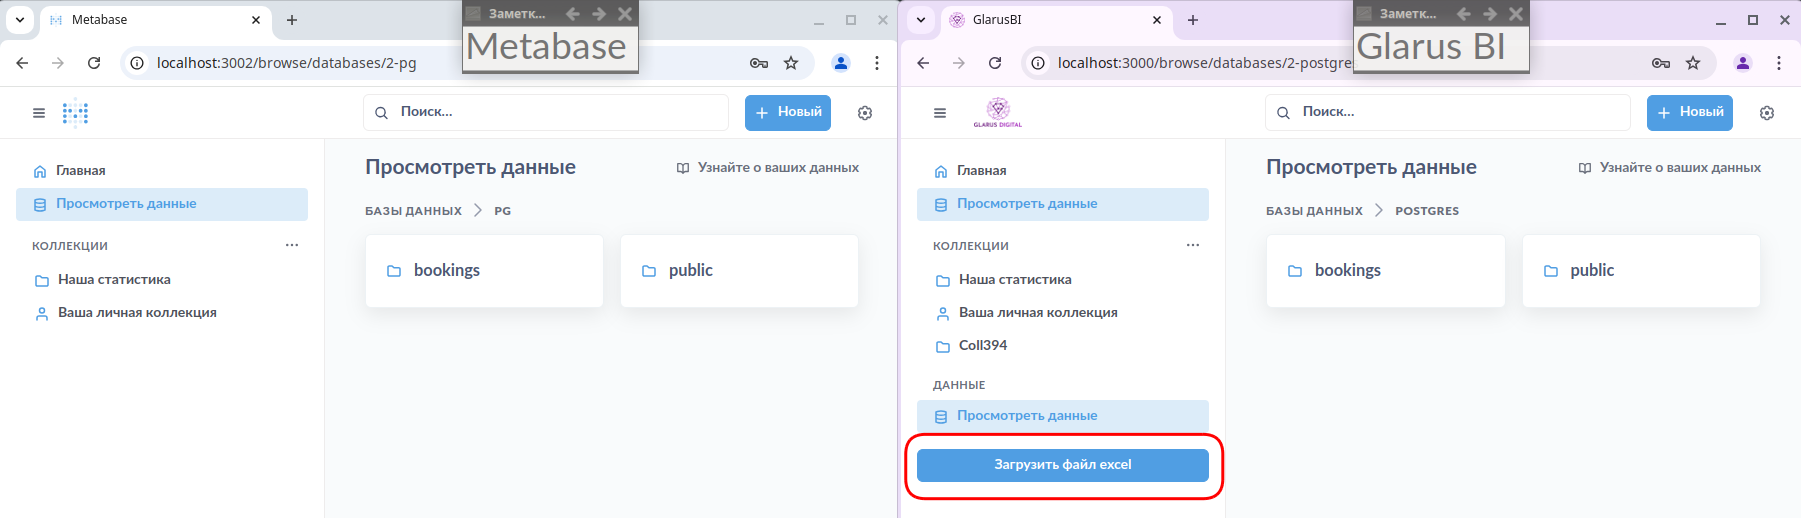Focus the Поиск search field in Metabase
Image resolution: width=1801 pixels, height=518 pixels.
546,113
